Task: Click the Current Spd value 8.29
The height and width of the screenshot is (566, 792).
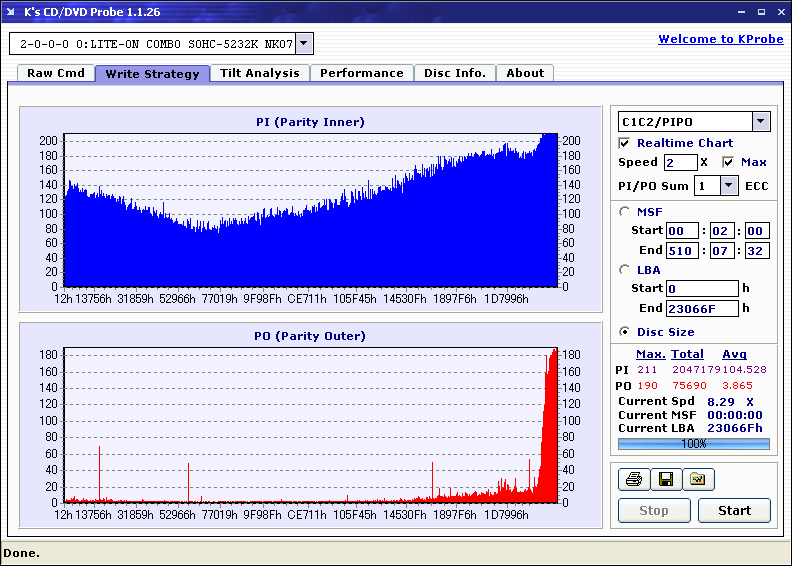Action: pyautogui.click(x=721, y=402)
